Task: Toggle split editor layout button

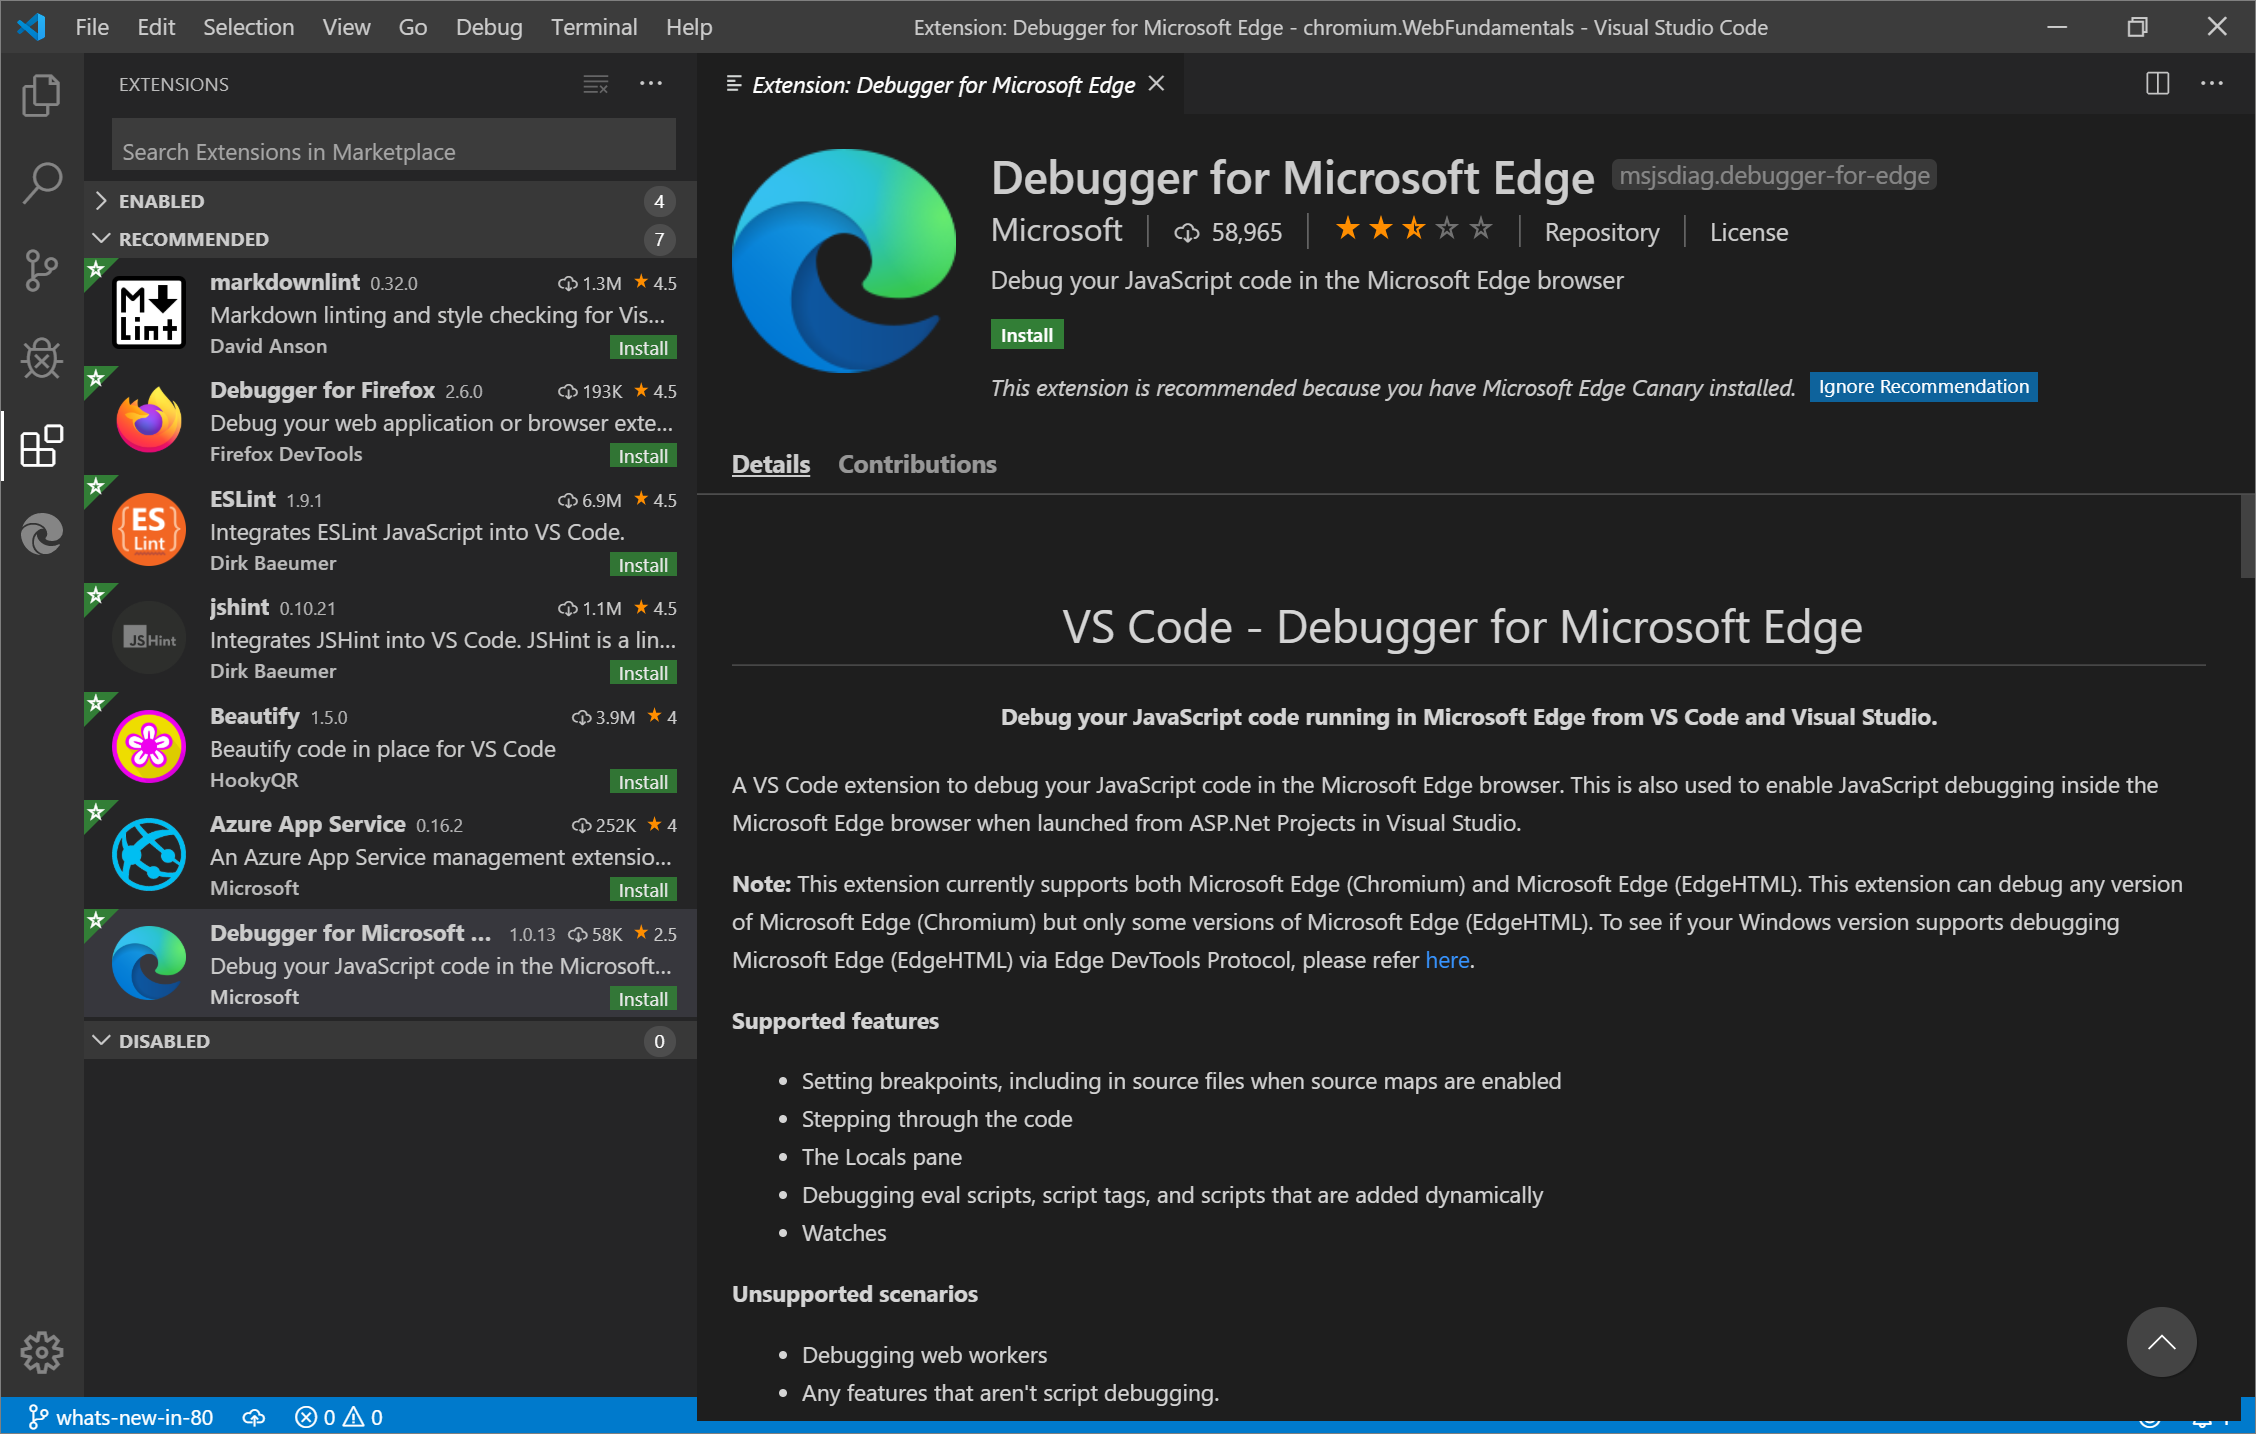Action: [2157, 82]
